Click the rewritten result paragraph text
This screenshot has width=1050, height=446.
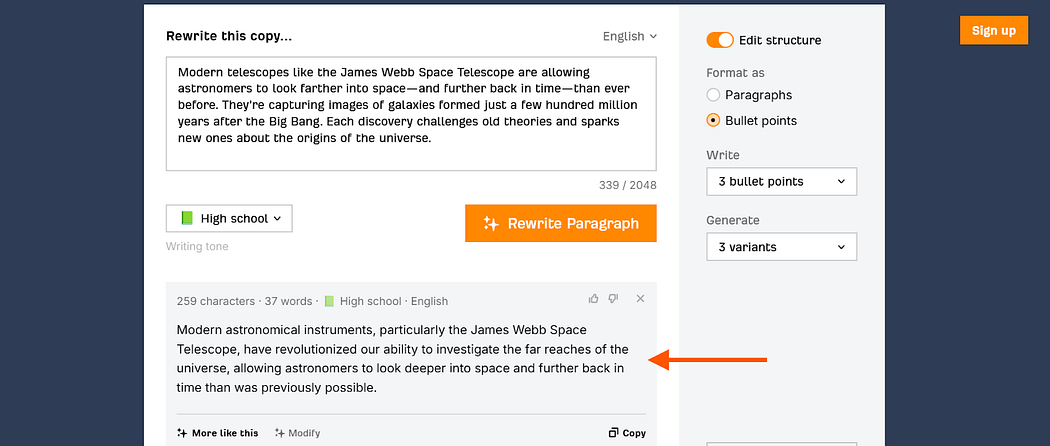[x=402, y=358]
